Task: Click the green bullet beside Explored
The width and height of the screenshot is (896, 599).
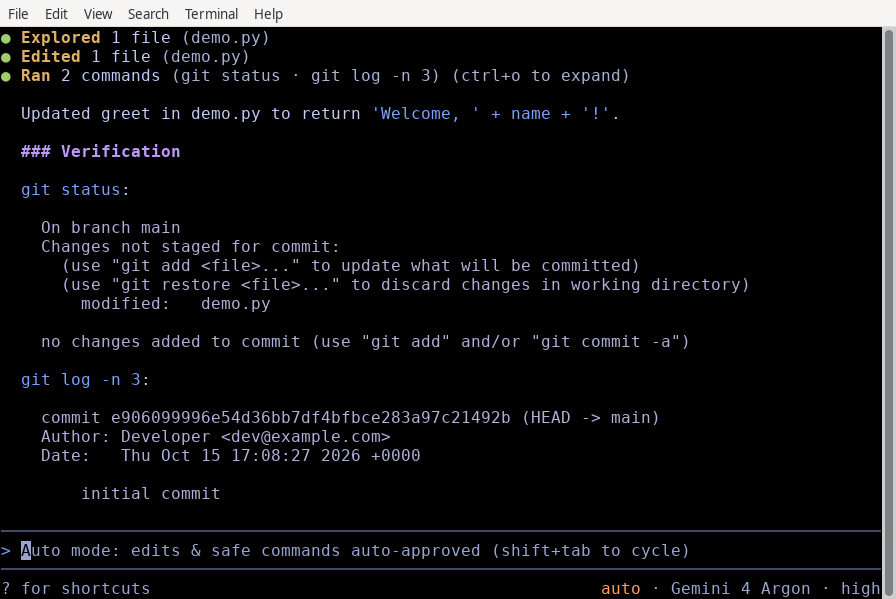Action: [x=6, y=38]
